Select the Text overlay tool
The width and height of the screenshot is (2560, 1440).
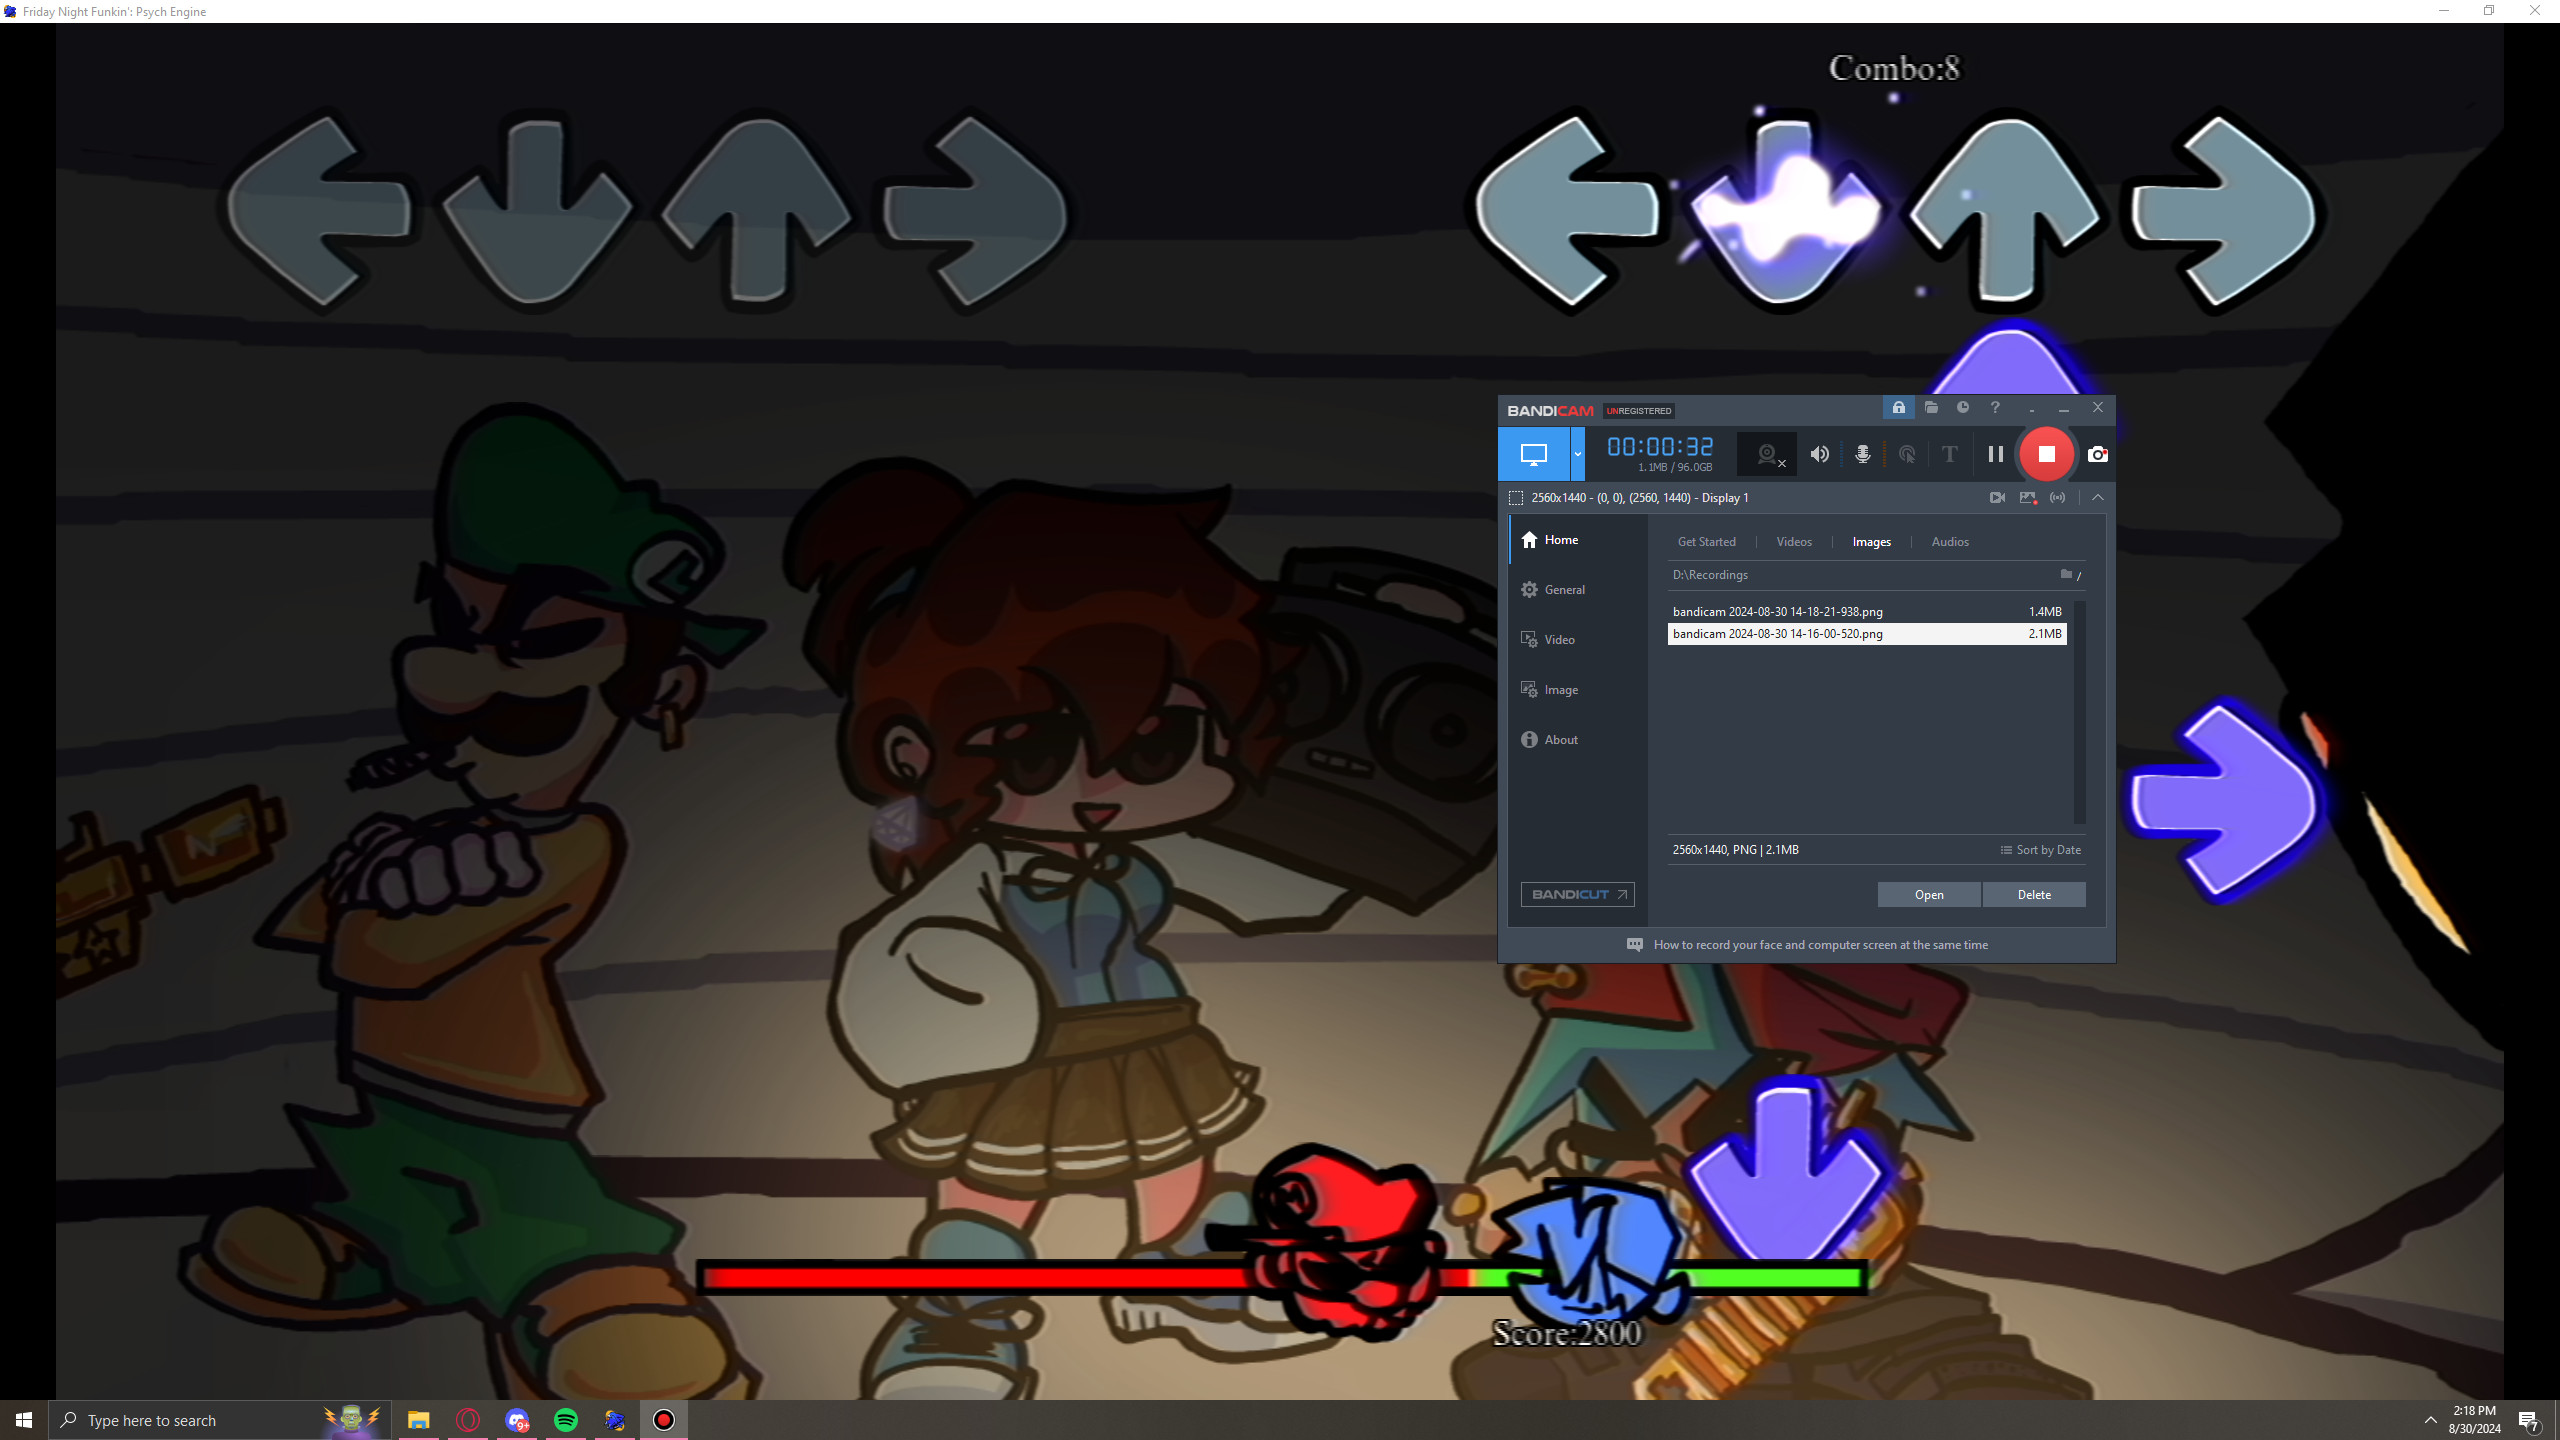tap(1948, 454)
